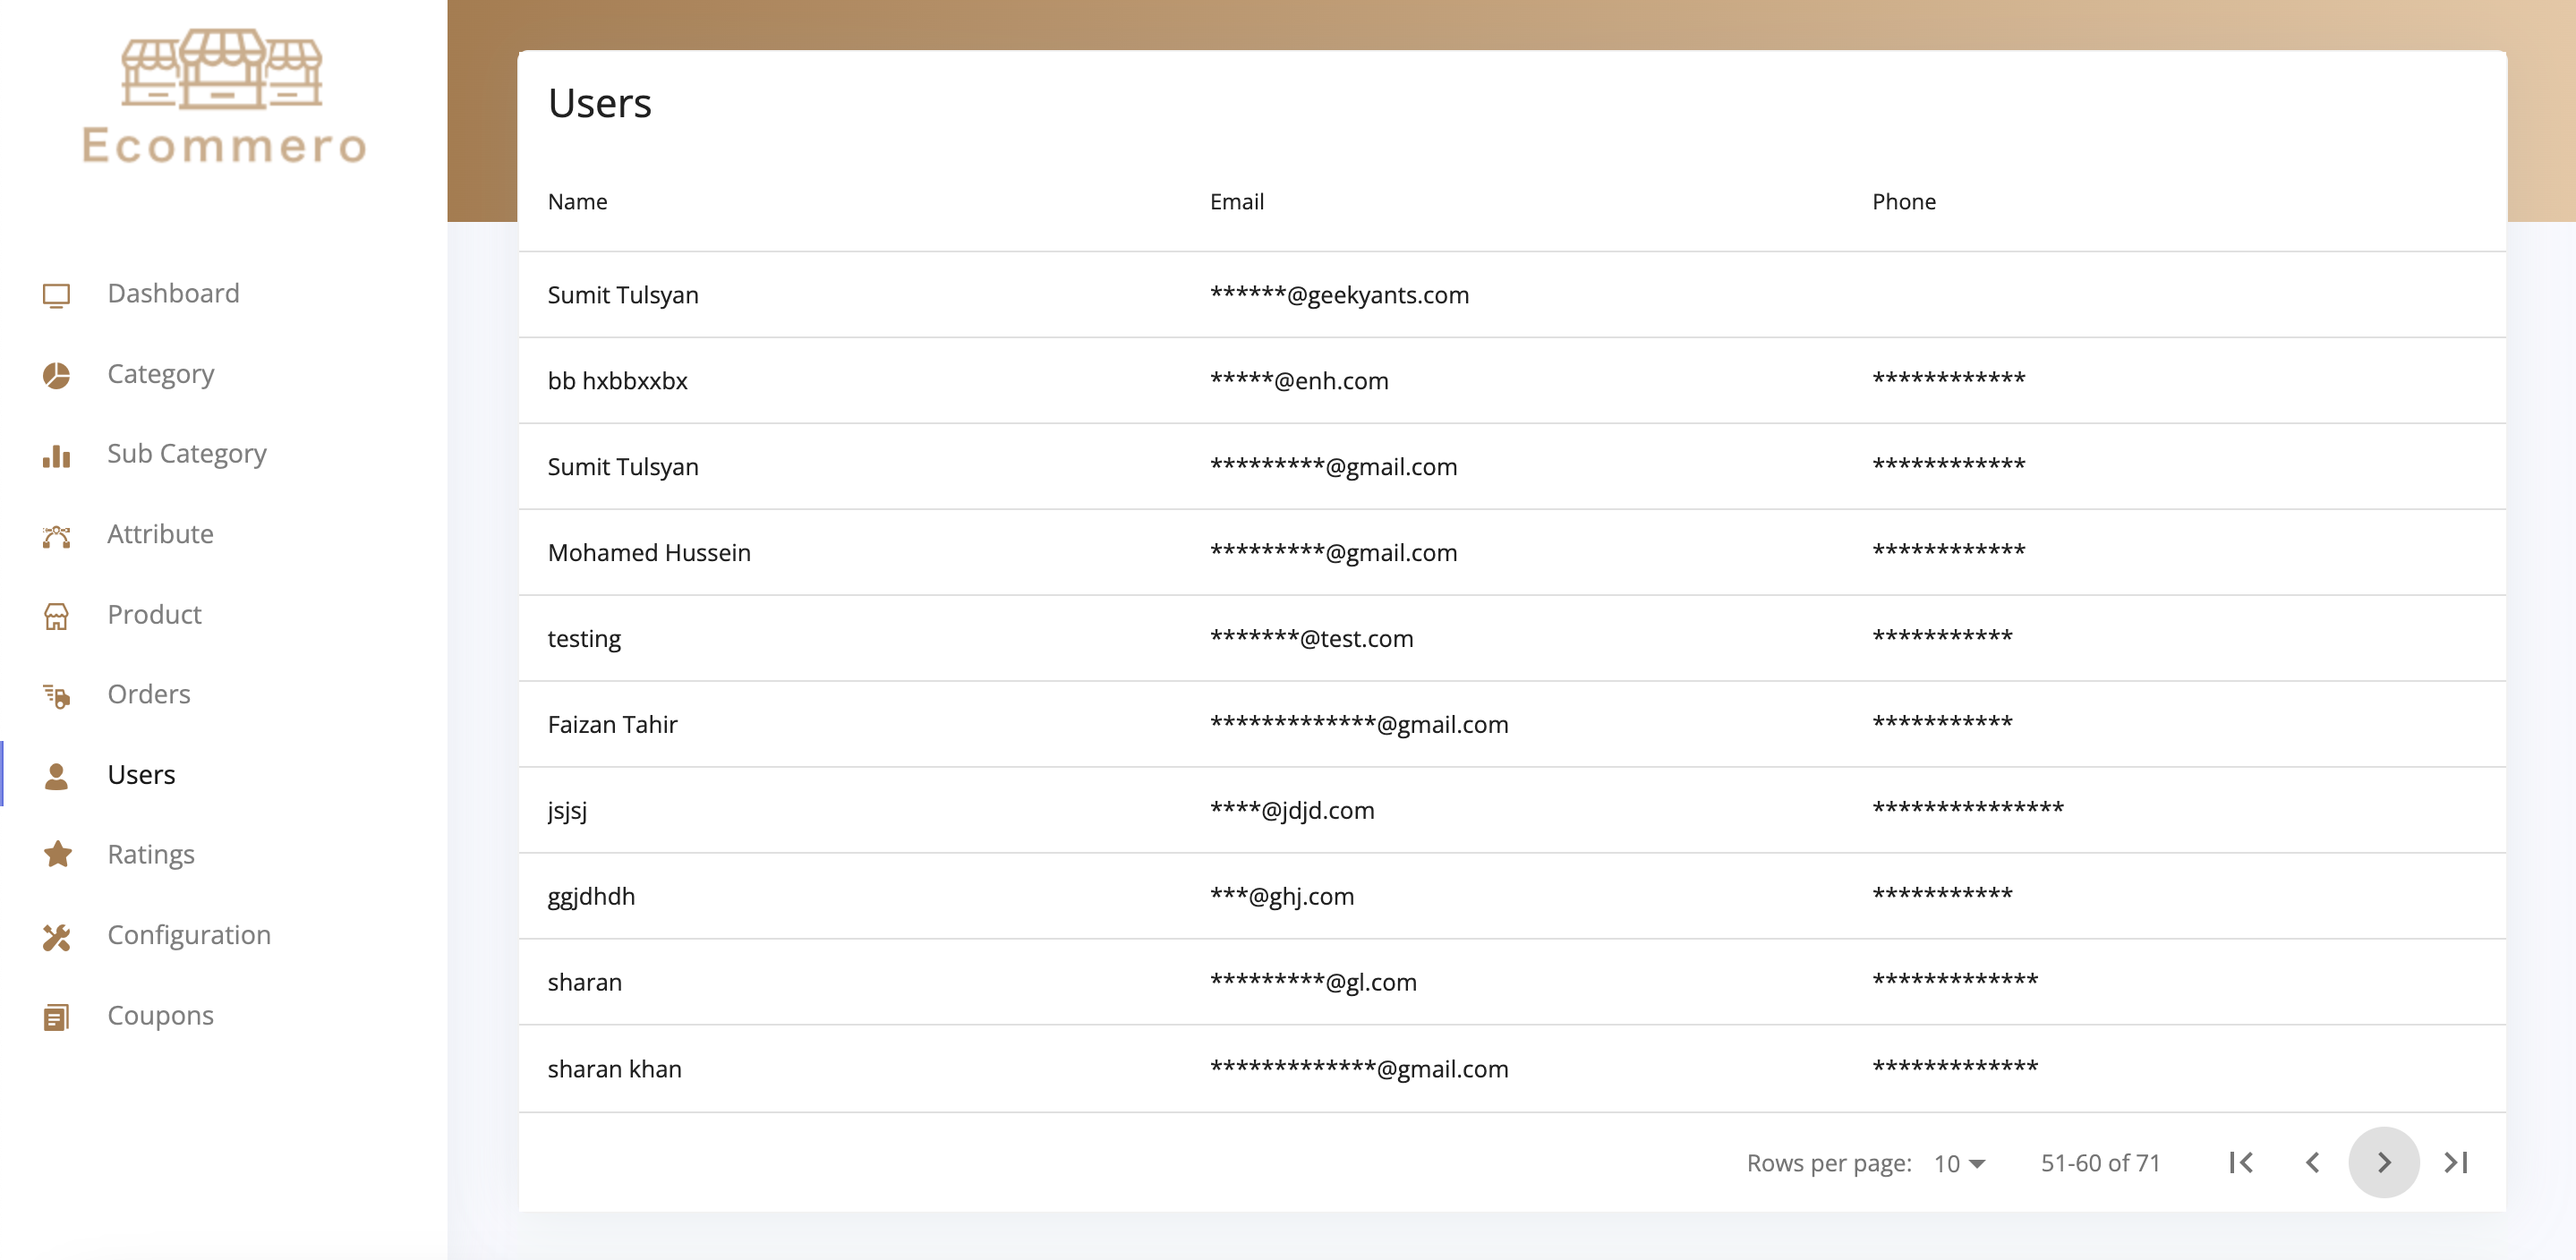The height and width of the screenshot is (1260, 2576).
Task: Click the Product store icon
Action: (x=56, y=616)
